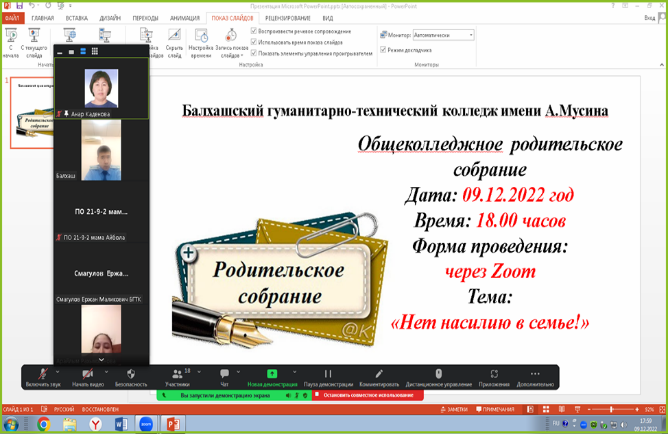Click the zoom slider handle in the status bar
Image resolution: width=668 pixels, height=434 pixels.
click(x=611, y=409)
